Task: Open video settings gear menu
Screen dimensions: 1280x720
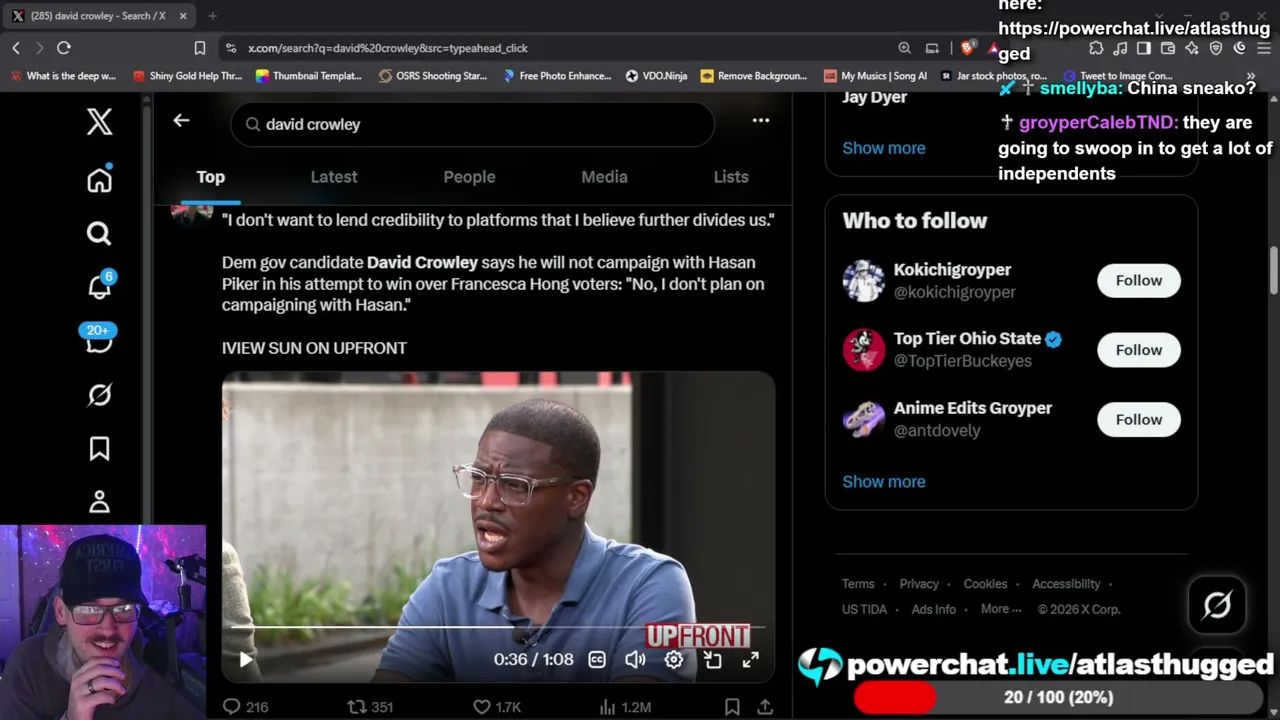Action: pyautogui.click(x=674, y=659)
